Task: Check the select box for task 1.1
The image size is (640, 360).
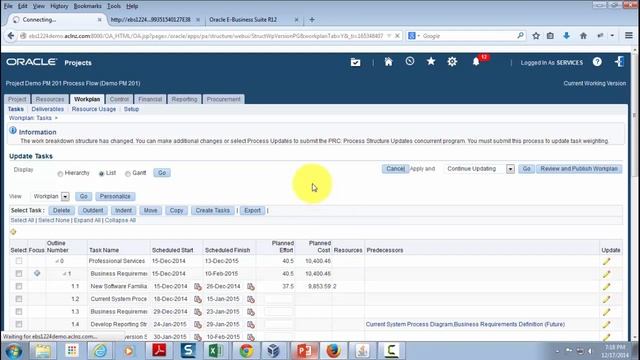Action: 19,286
